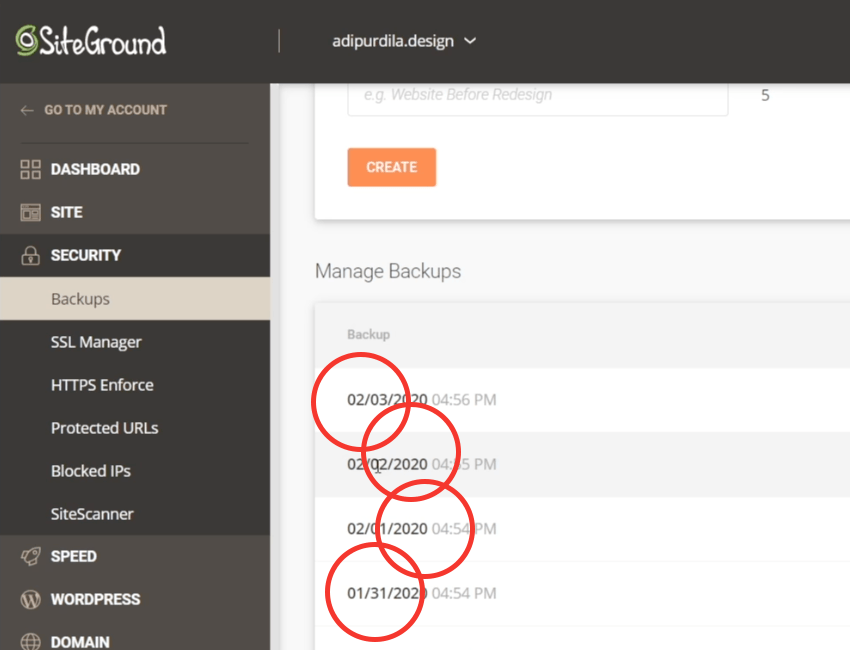Select Backups in the sidebar

(135, 299)
